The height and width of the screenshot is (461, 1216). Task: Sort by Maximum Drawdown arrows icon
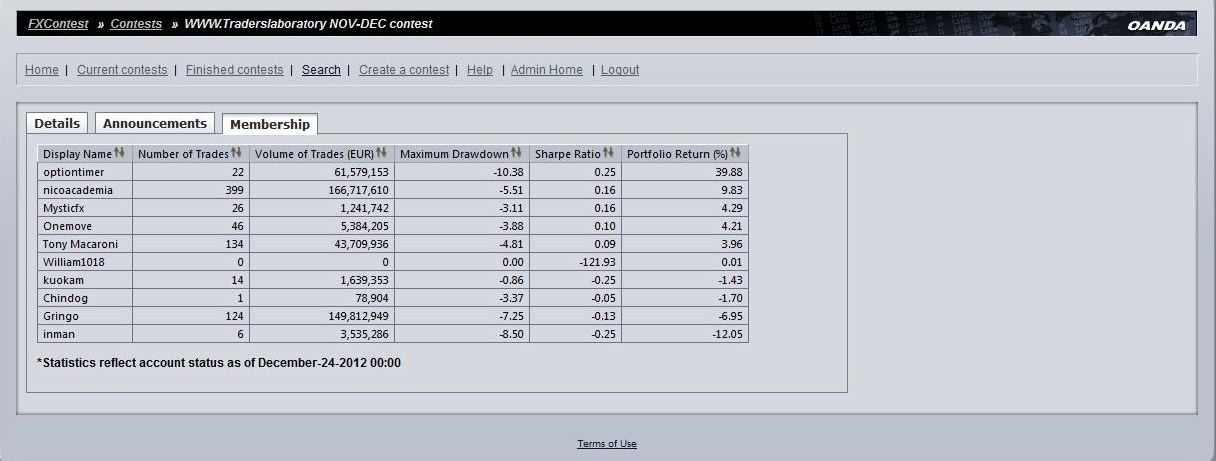[517, 153]
